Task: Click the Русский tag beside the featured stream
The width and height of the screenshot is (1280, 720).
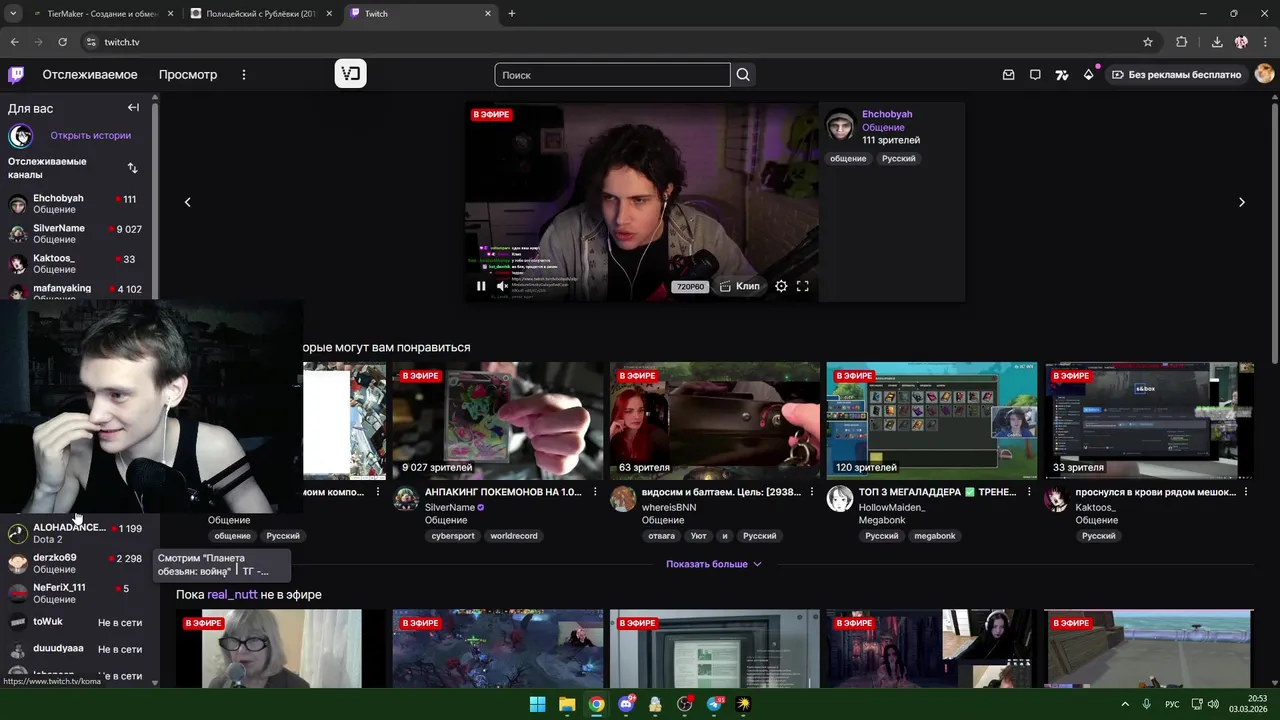Action: (898, 159)
